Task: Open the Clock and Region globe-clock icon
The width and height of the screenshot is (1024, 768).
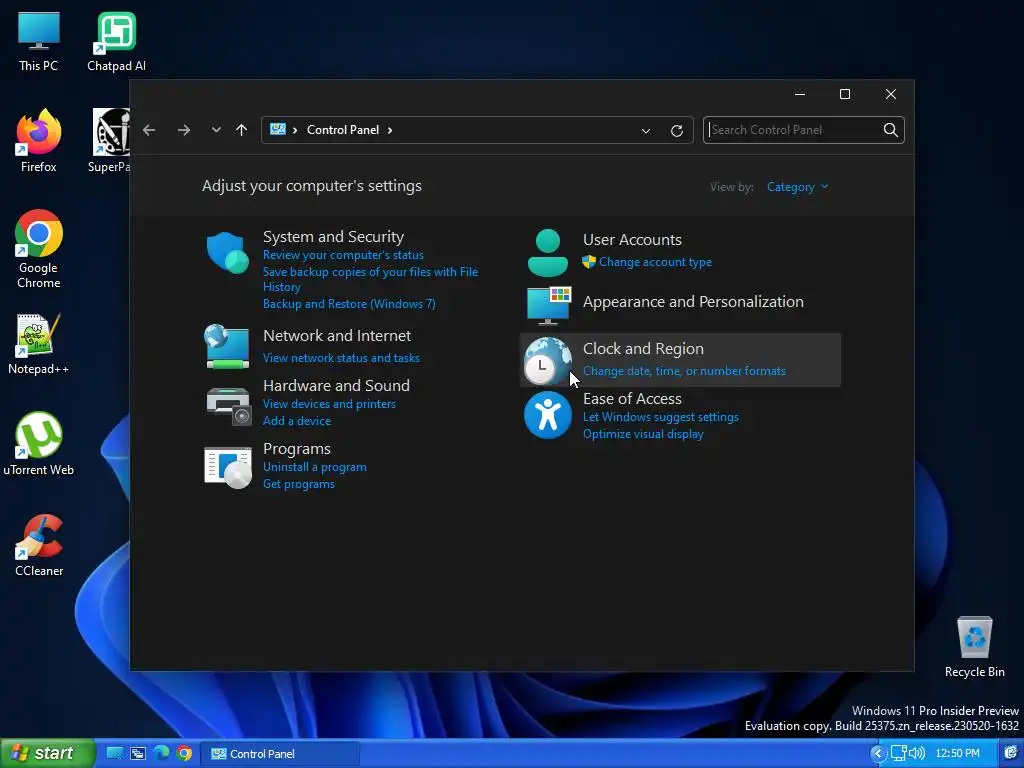Action: (547, 360)
